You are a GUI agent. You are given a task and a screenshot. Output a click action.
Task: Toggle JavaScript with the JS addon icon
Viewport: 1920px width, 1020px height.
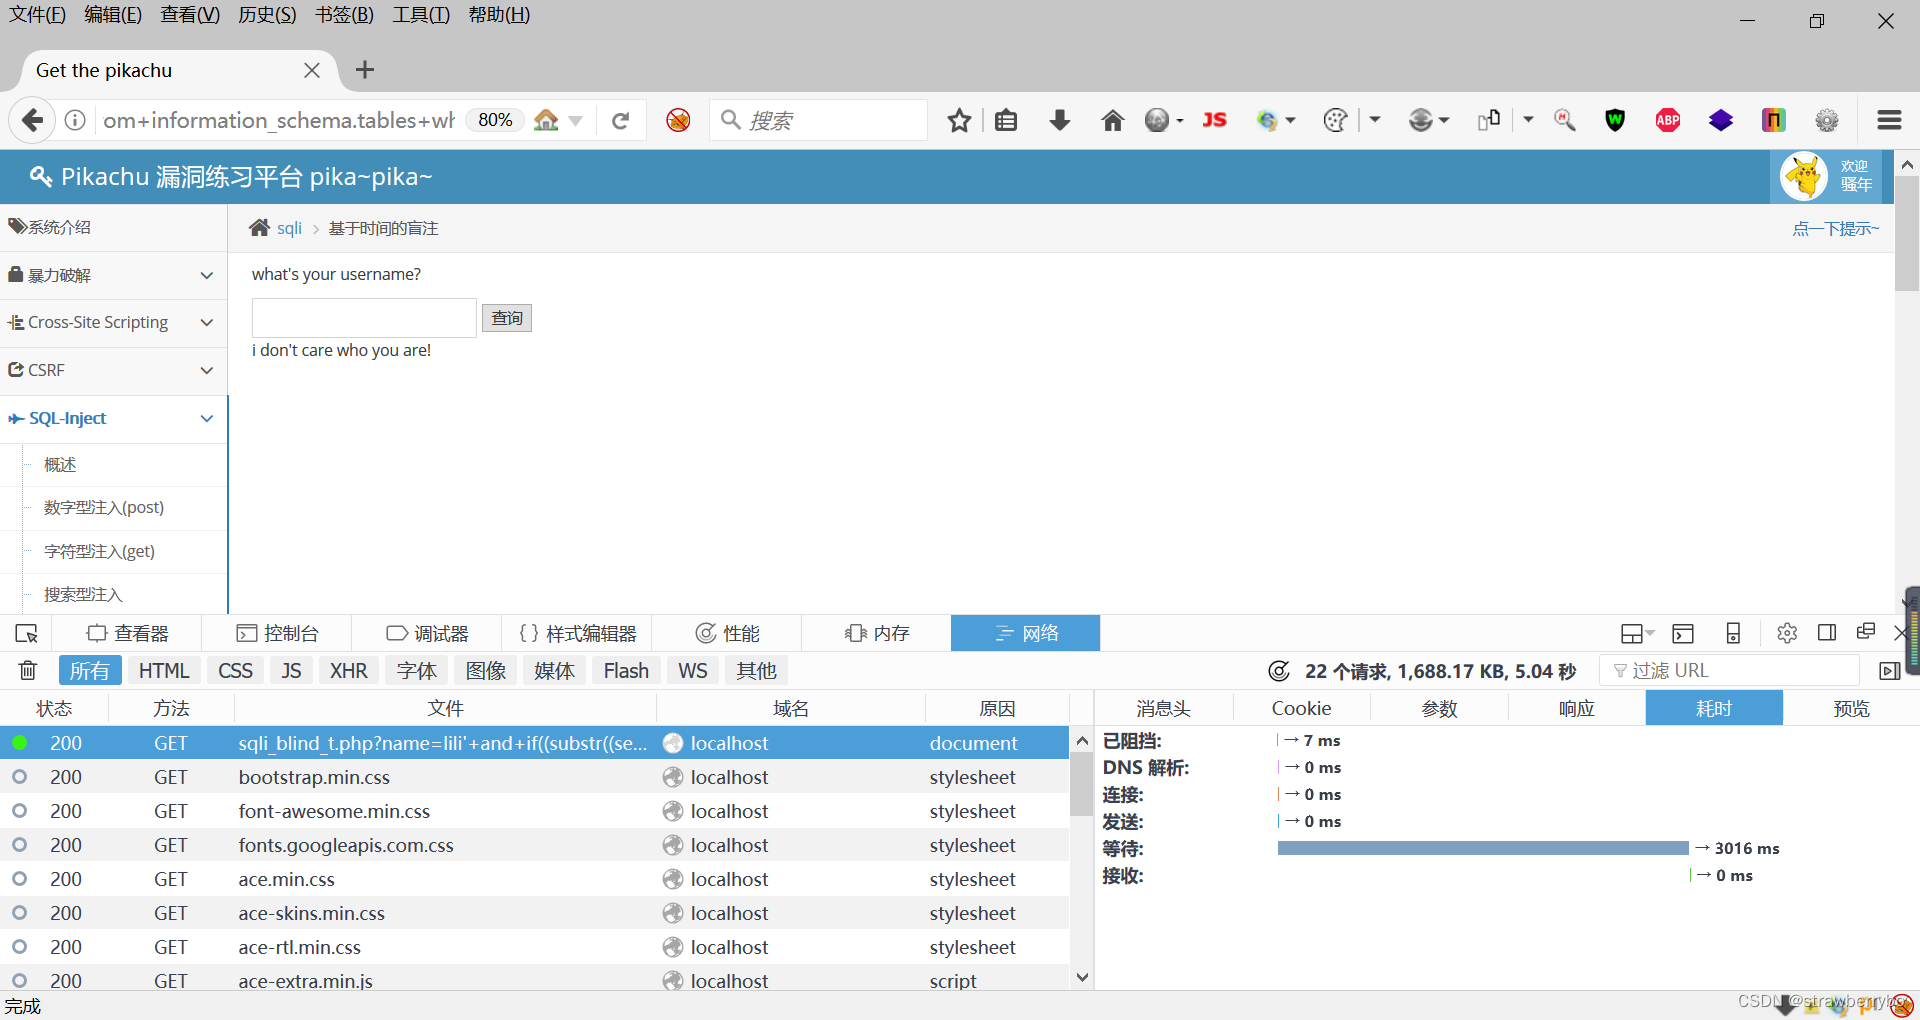point(1214,120)
